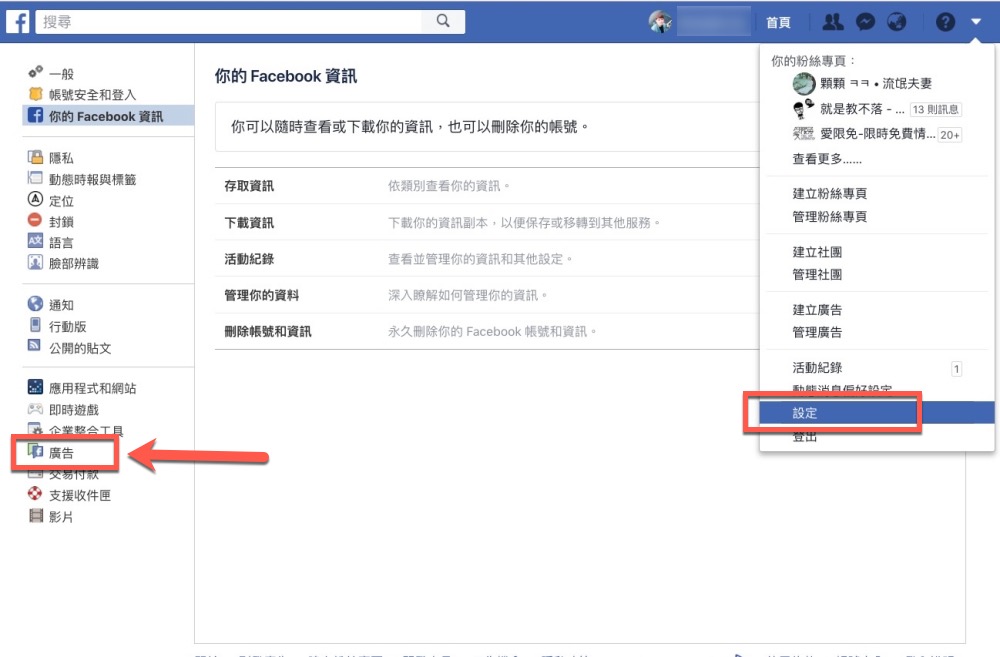This screenshot has height=657, width=1000.
Task: Open 即時遊戲 settings
Action: click(x=74, y=410)
